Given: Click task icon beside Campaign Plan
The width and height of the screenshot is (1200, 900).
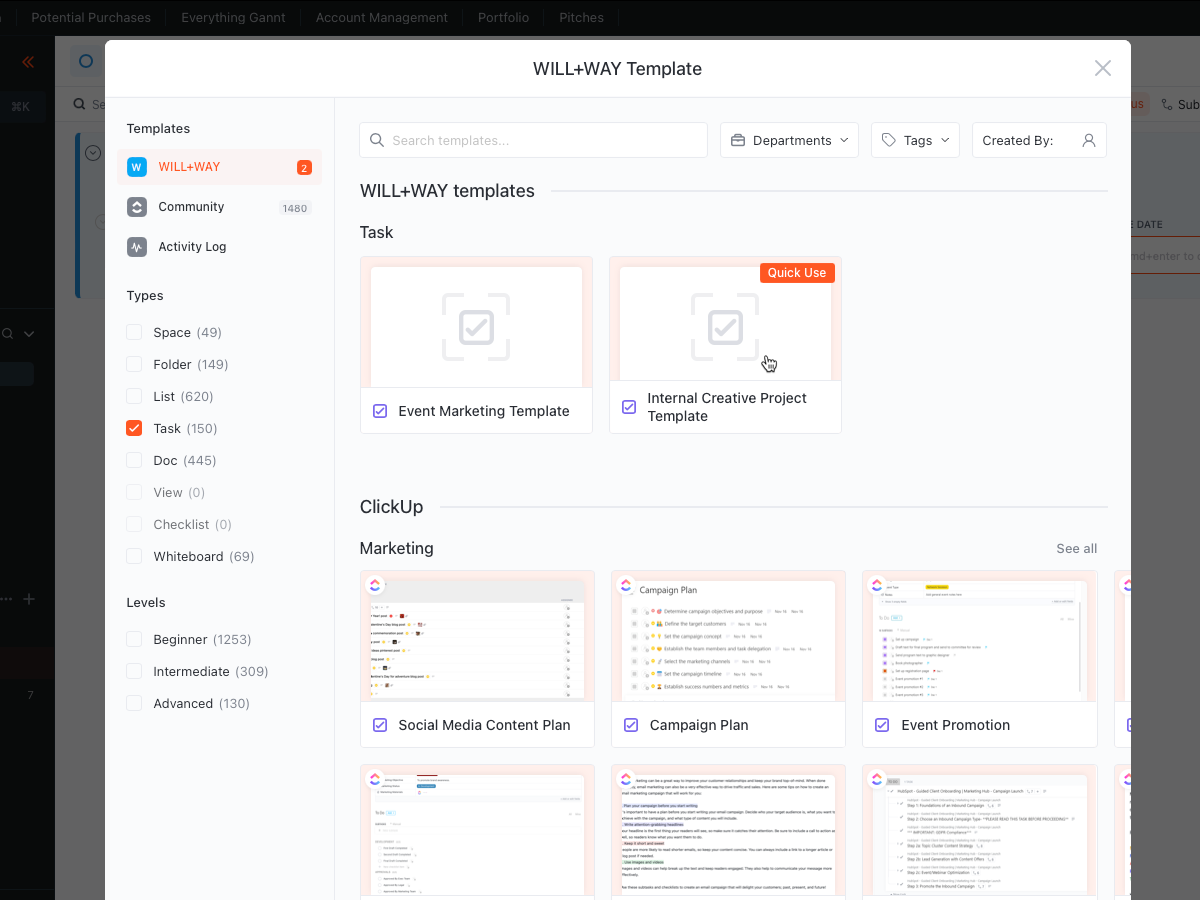Looking at the screenshot, I should pos(631,725).
